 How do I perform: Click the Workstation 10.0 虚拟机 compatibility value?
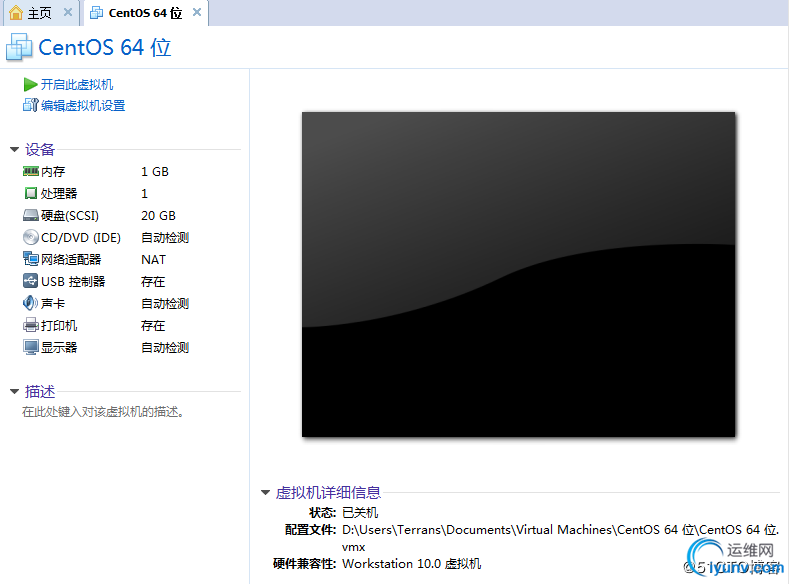(412, 563)
